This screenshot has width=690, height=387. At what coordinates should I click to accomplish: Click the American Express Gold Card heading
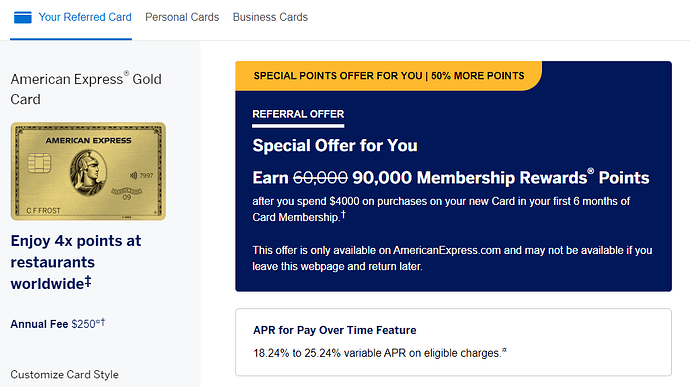86,89
